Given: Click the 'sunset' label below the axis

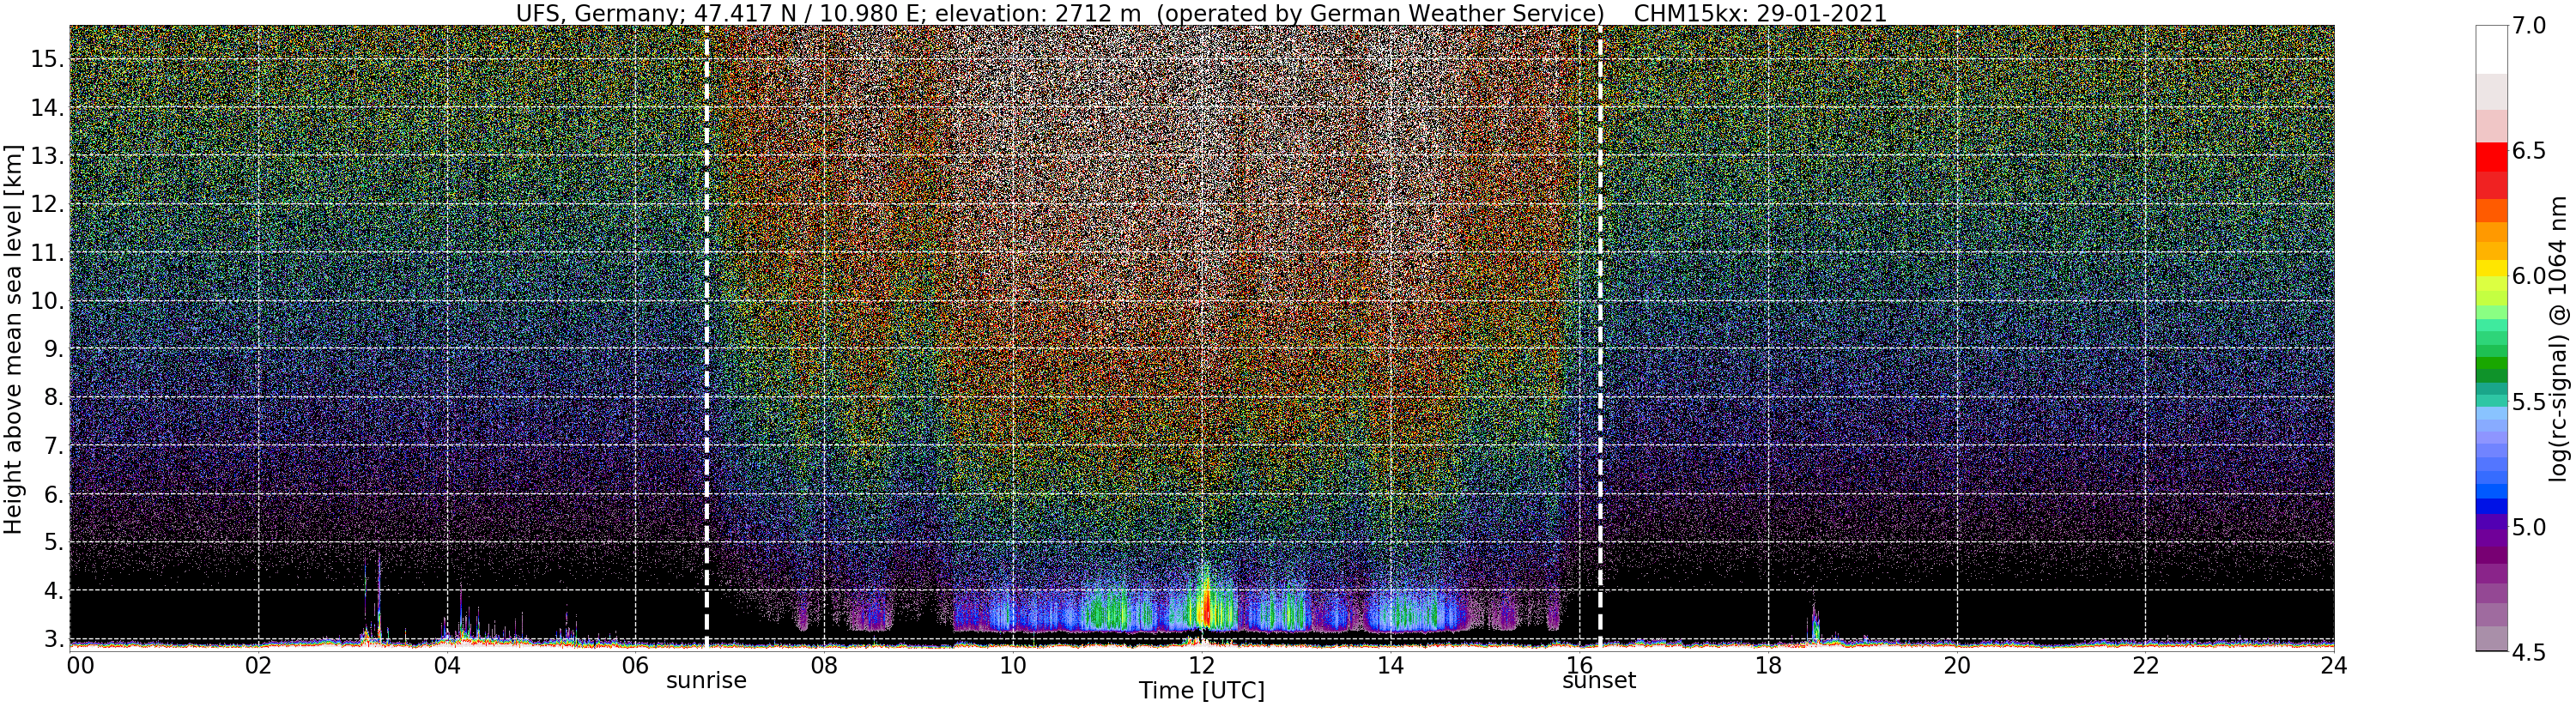Looking at the screenshot, I should click(1599, 681).
